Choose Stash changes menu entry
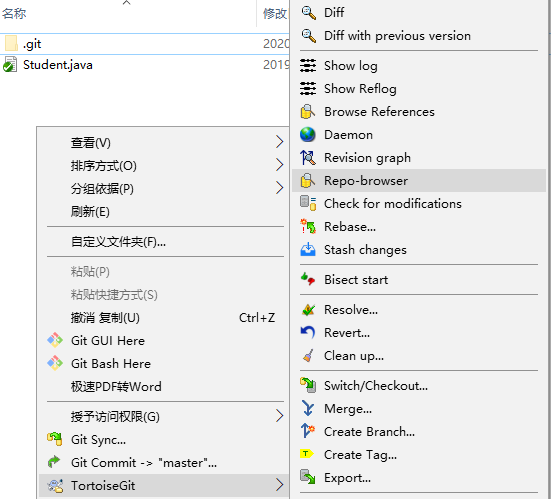This screenshot has width=551, height=499. click(x=419, y=250)
